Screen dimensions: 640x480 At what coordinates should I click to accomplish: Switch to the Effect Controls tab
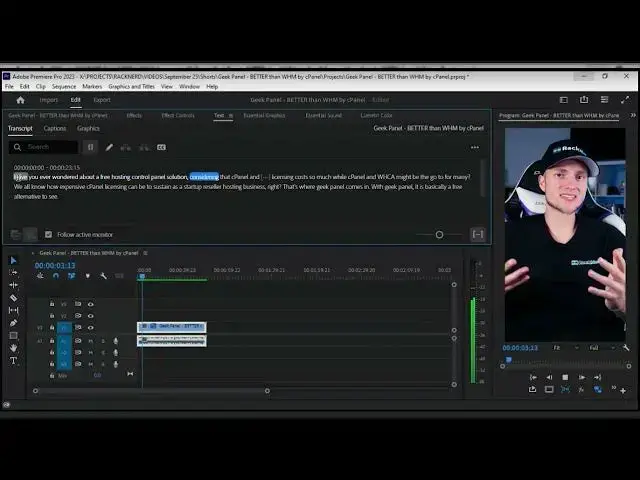[x=178, y=116]
